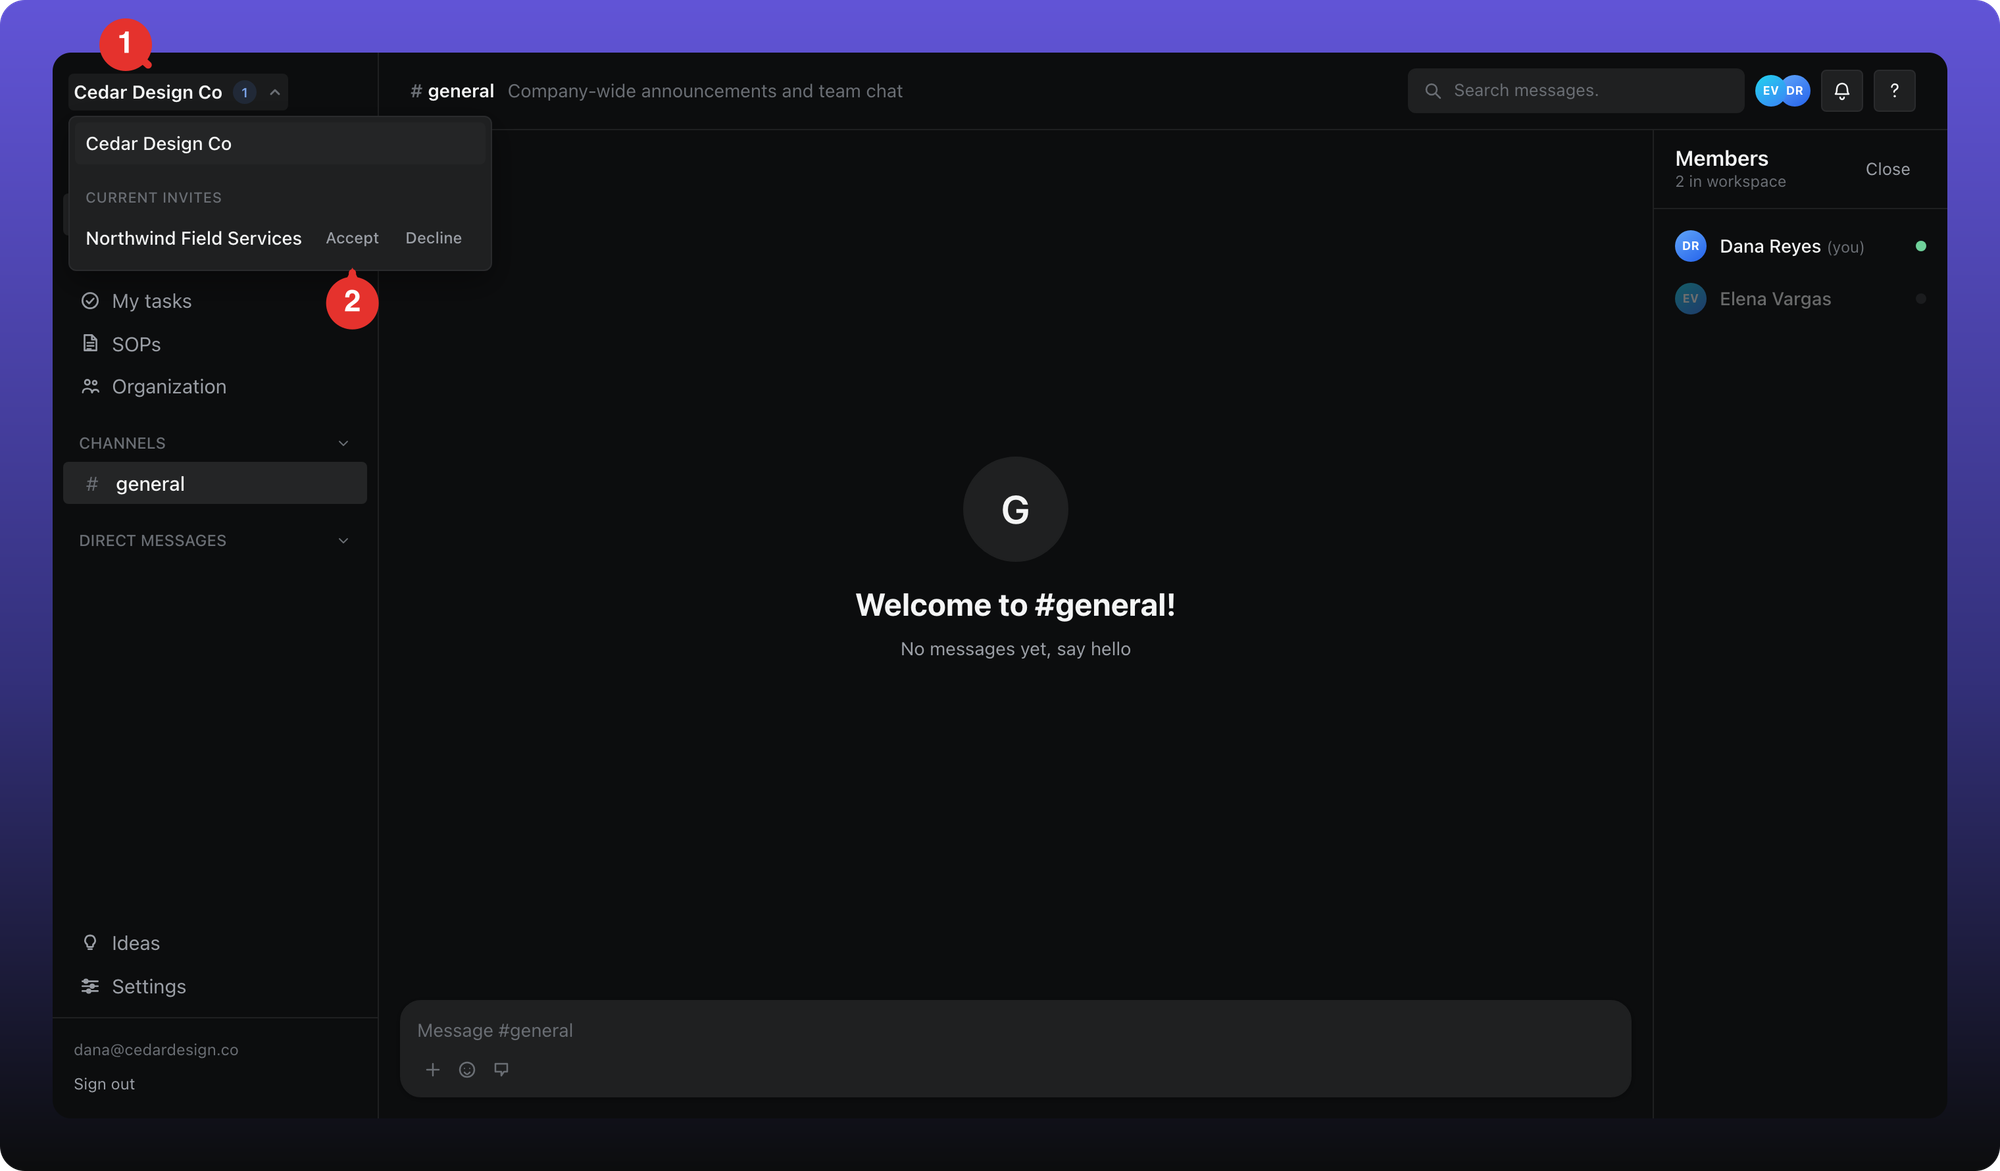2000x1171 pixels.
Task: Click the My tasks checkmark icon
Action: pos(90,301)
